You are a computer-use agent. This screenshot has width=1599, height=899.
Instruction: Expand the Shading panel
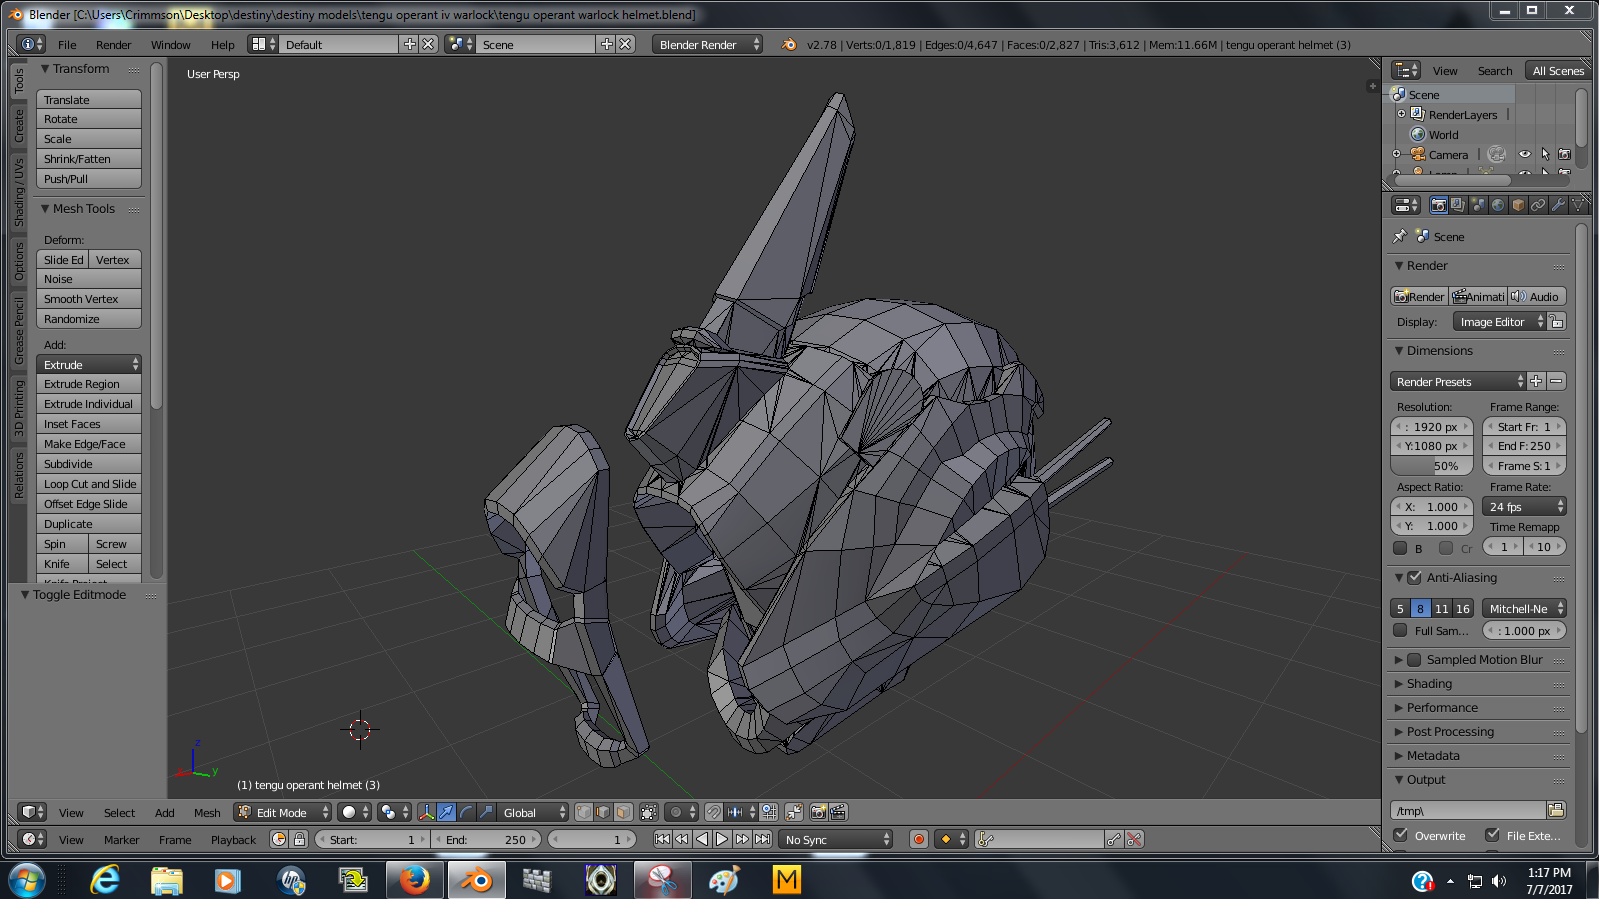click(x=1429, y=684)
